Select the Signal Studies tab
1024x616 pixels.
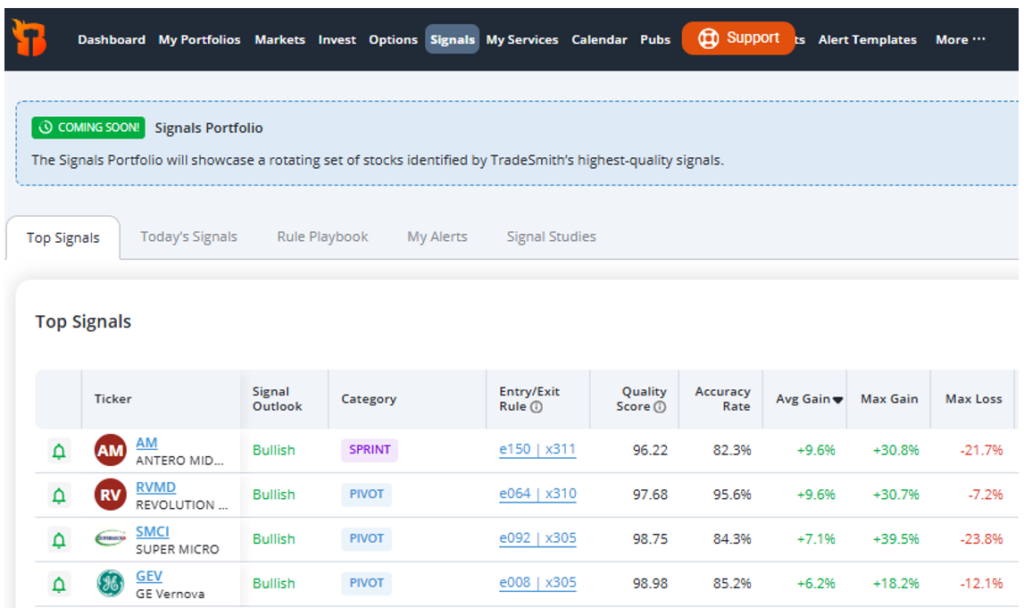pos(551,237)
